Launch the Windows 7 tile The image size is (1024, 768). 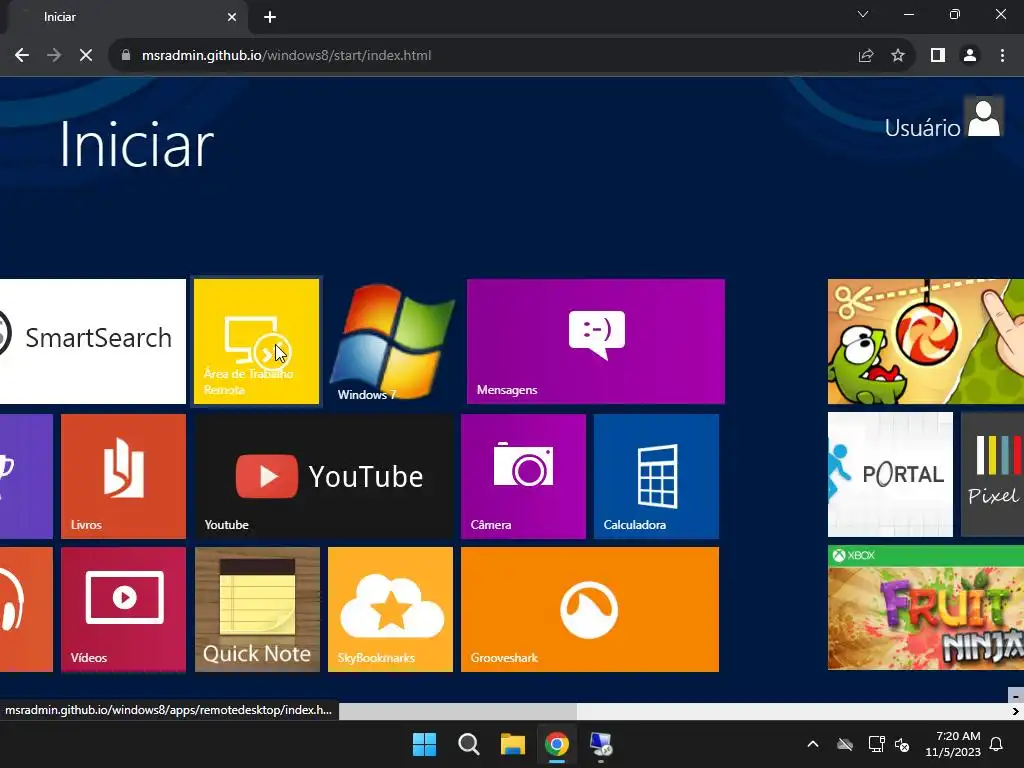pyautogui.click(x=391, y=341)
